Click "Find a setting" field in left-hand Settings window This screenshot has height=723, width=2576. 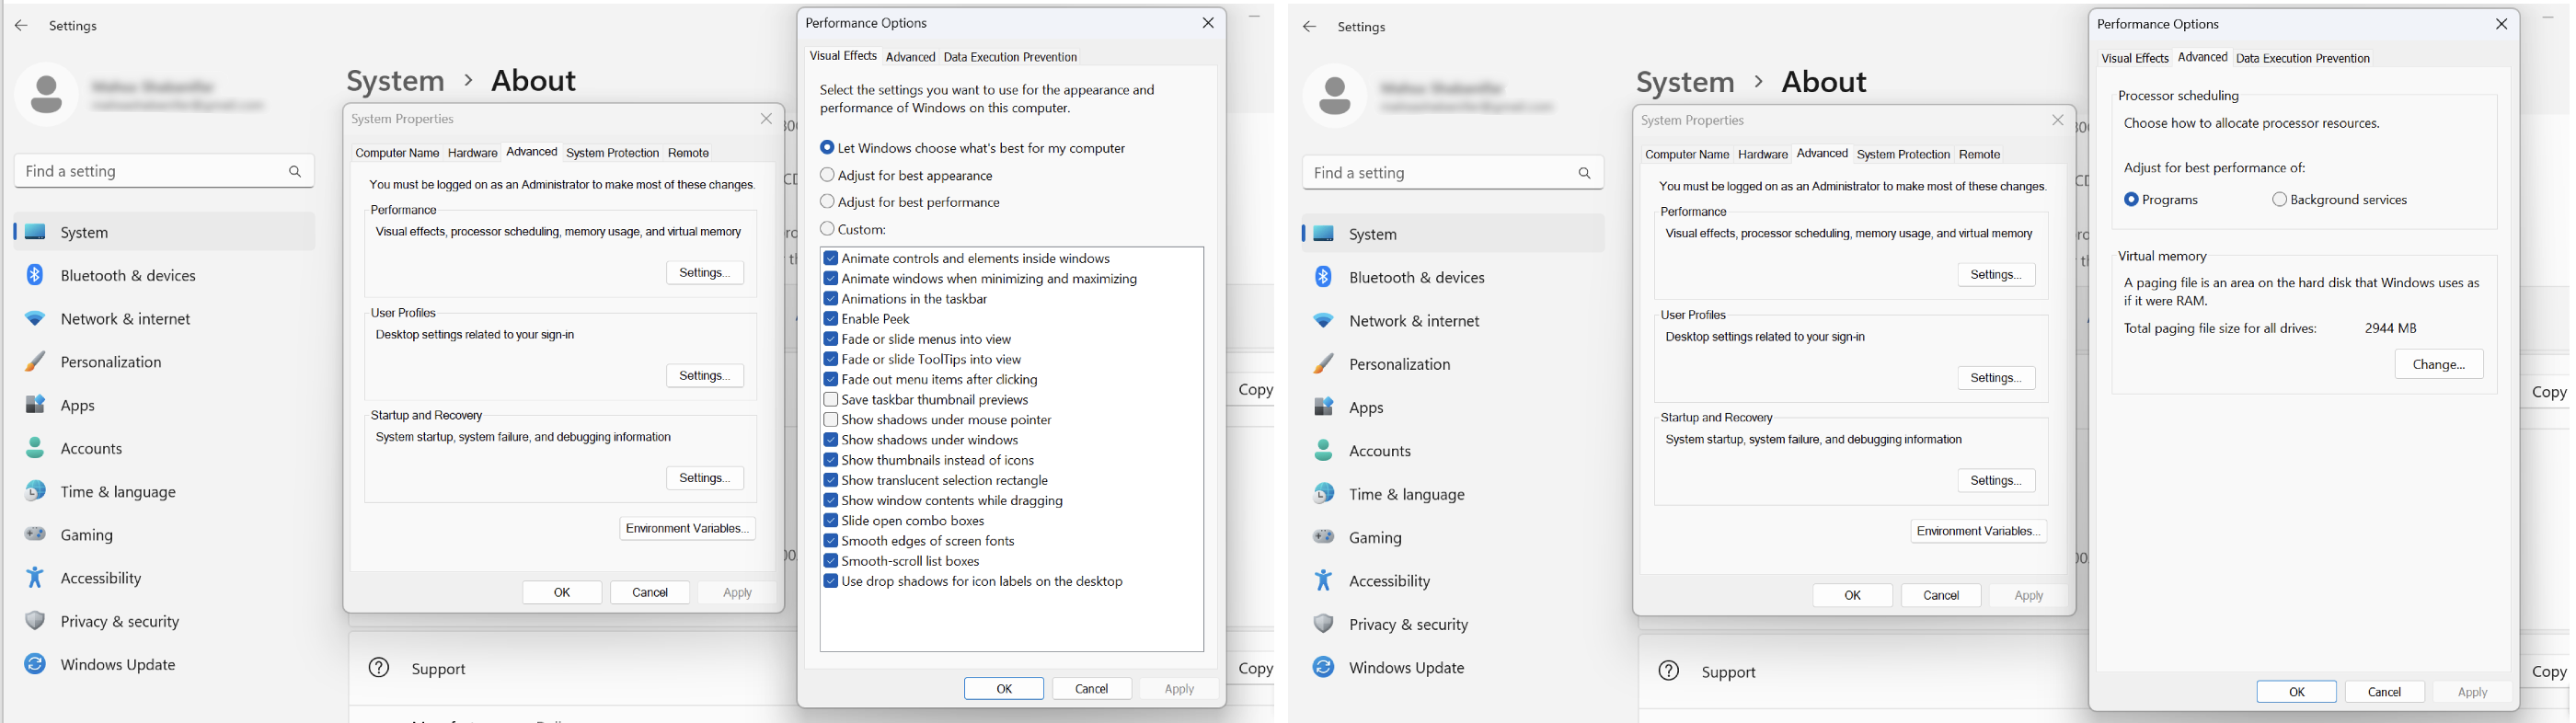[164, 171]
